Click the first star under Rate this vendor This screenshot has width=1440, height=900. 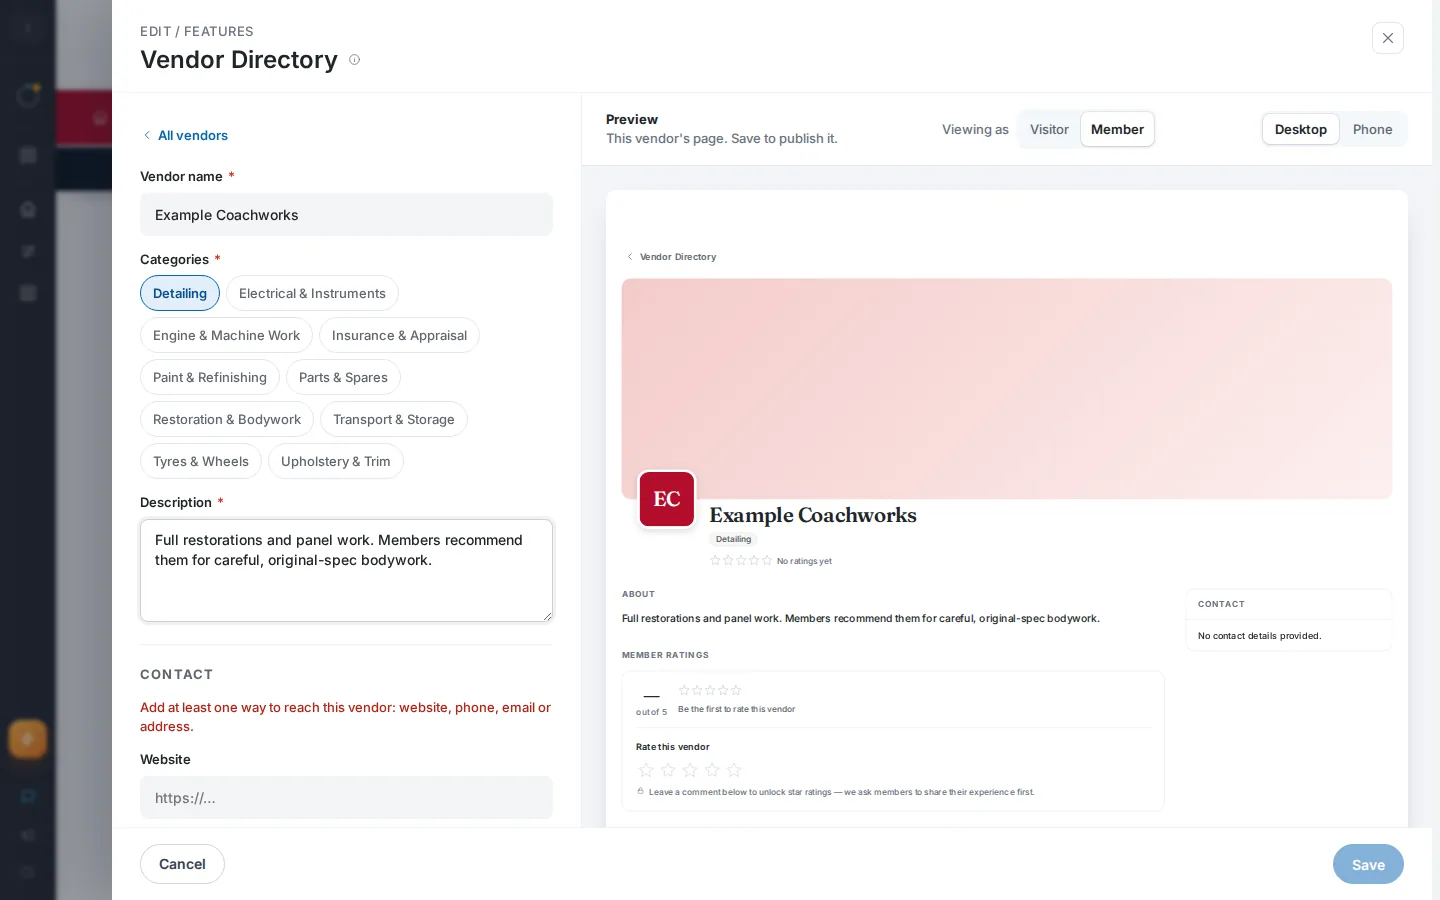646,770
